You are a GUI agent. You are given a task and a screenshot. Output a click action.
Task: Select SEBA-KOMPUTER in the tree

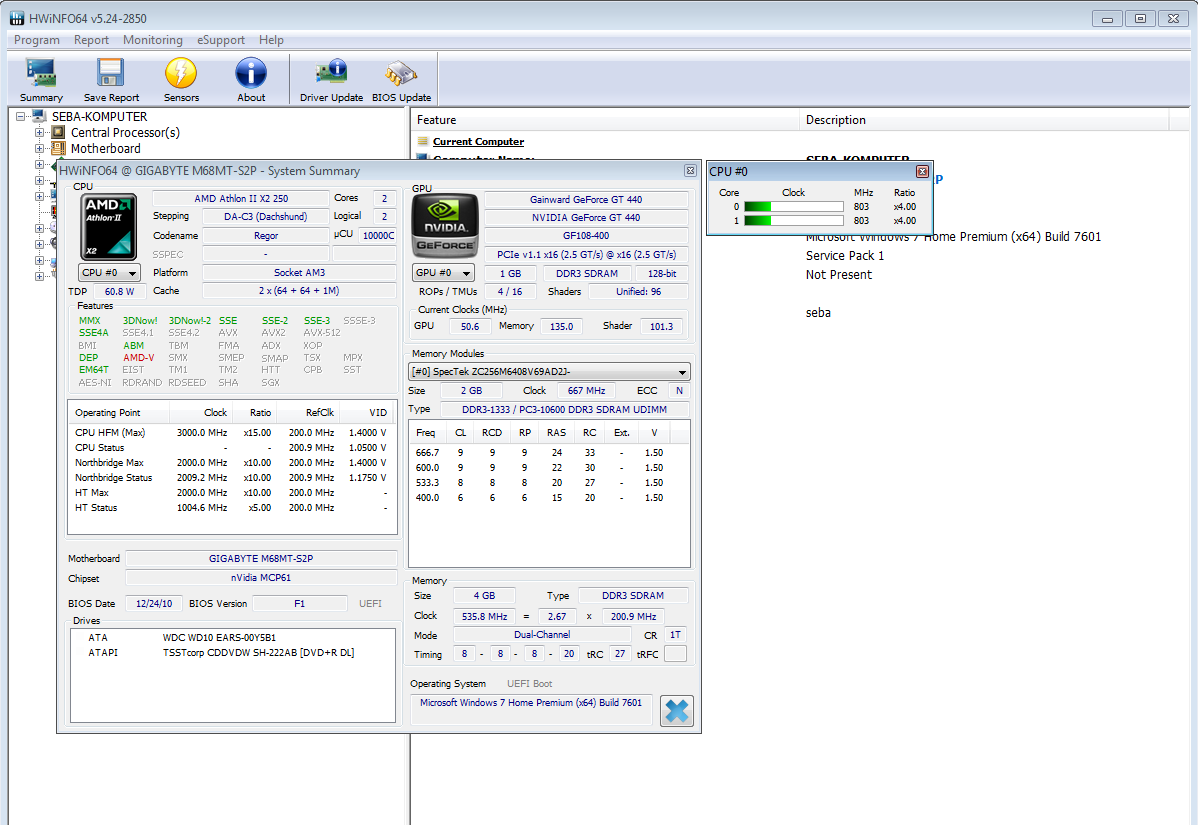pyautogui.click(x=99, y=117)
